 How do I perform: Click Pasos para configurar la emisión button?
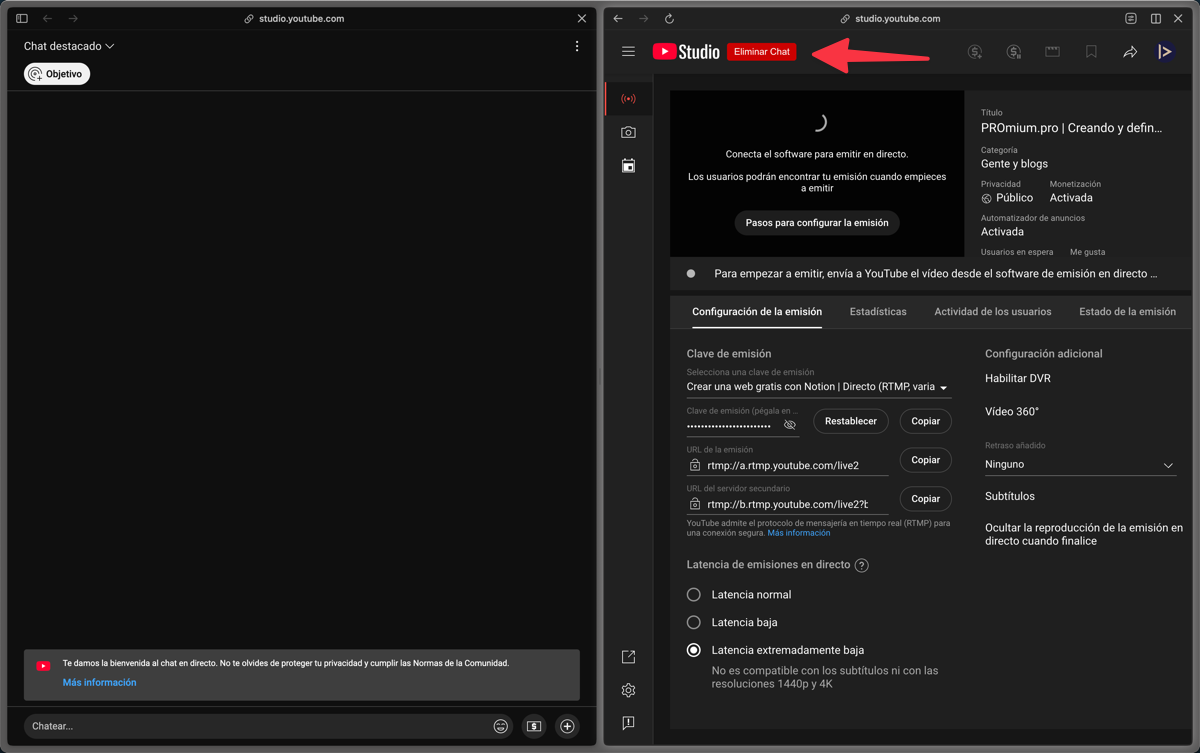tap(817, 223)
